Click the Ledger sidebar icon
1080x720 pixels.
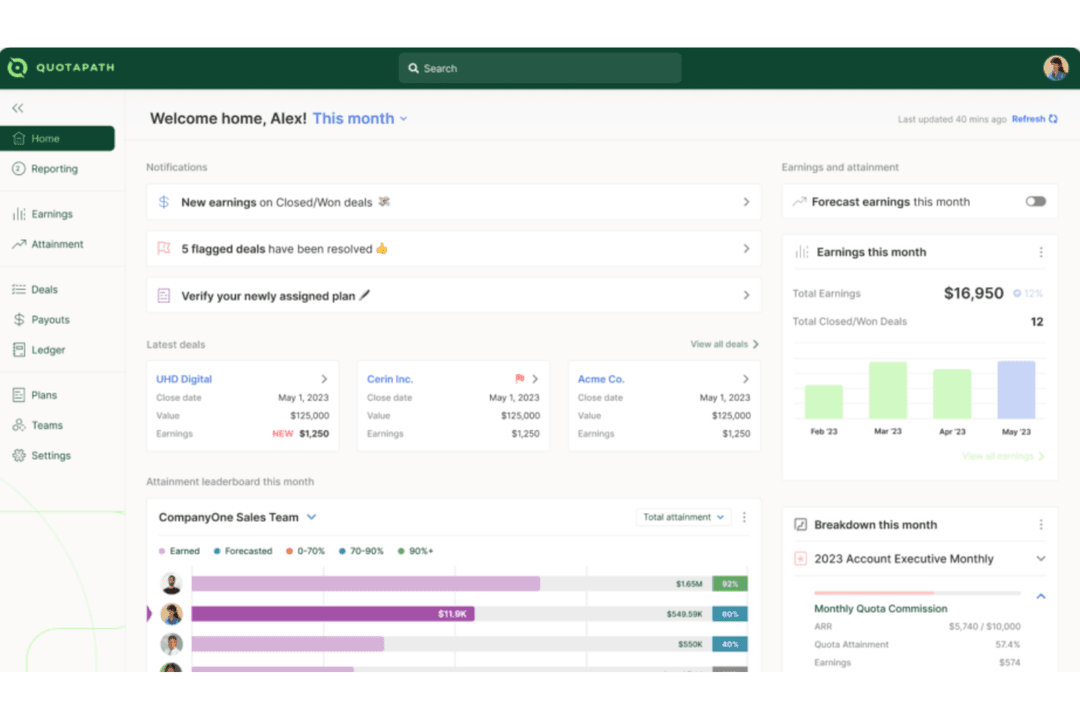click(x=19, y=350)
